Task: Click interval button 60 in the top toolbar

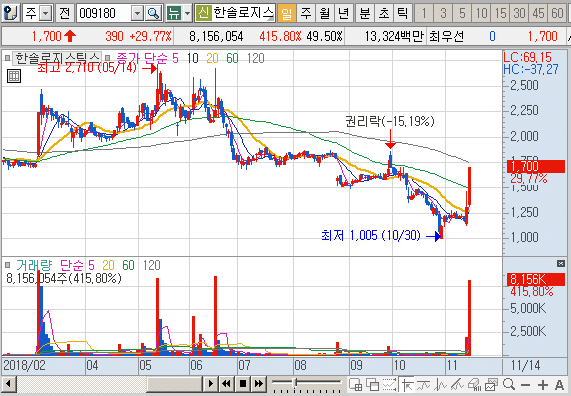Action: tap(557, 13)
